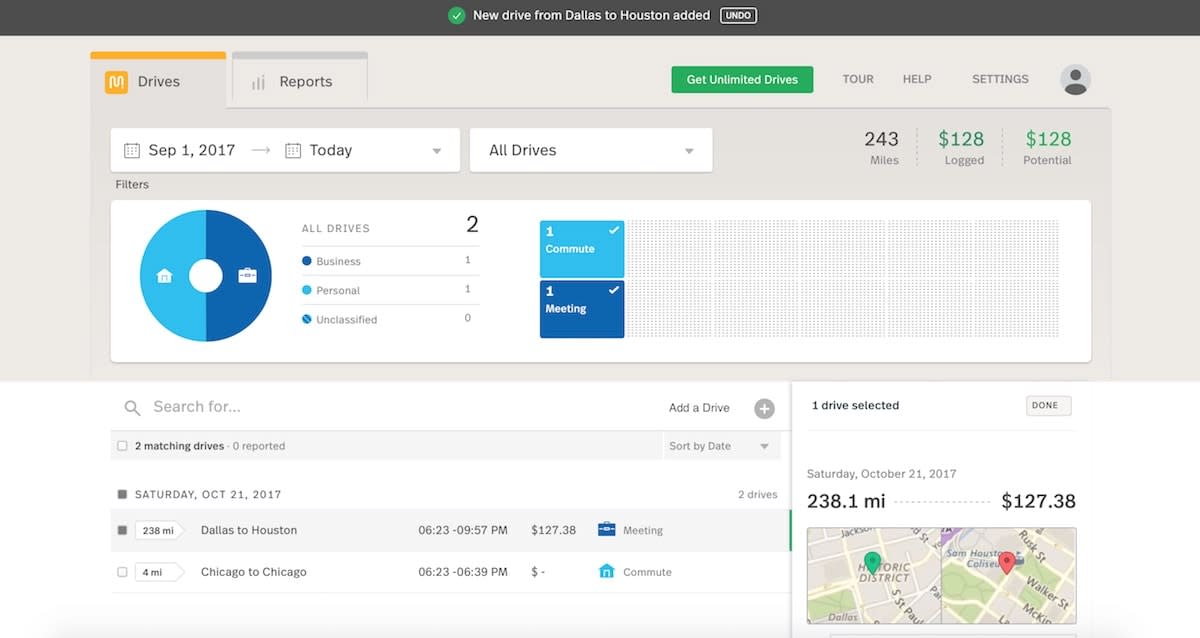Toggle the select-all matching drives checkbox
Image resolution: width=1200 pixels, height=638 pixels.
coord(122,446)
